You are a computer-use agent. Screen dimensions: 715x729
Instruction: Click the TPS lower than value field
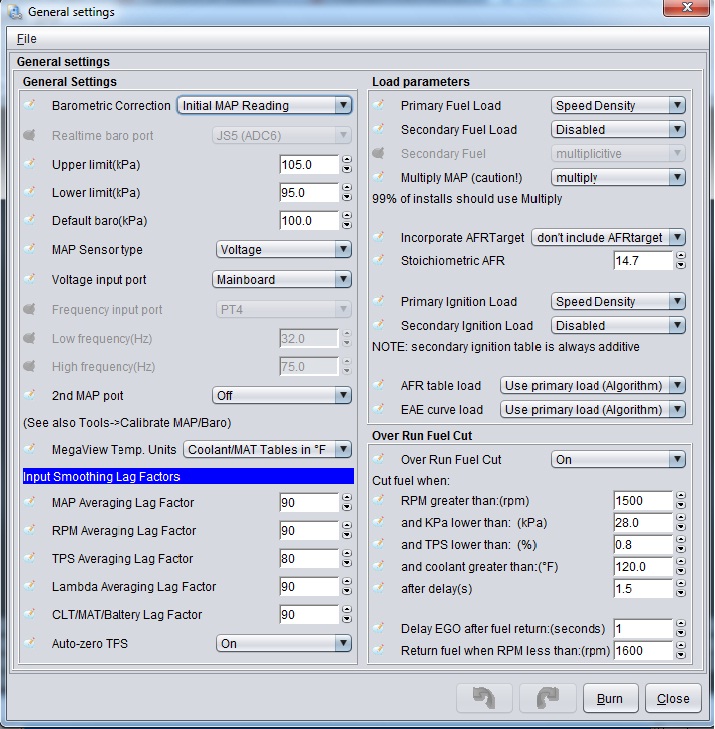[x=643, y=544]
